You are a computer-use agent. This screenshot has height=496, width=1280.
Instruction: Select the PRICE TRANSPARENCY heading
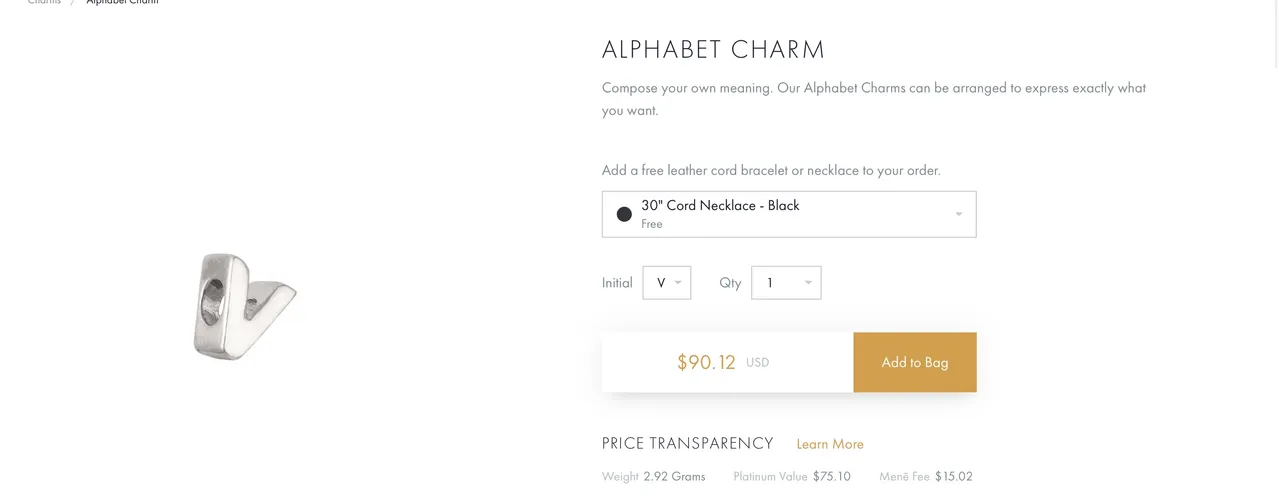click(688, 443)
